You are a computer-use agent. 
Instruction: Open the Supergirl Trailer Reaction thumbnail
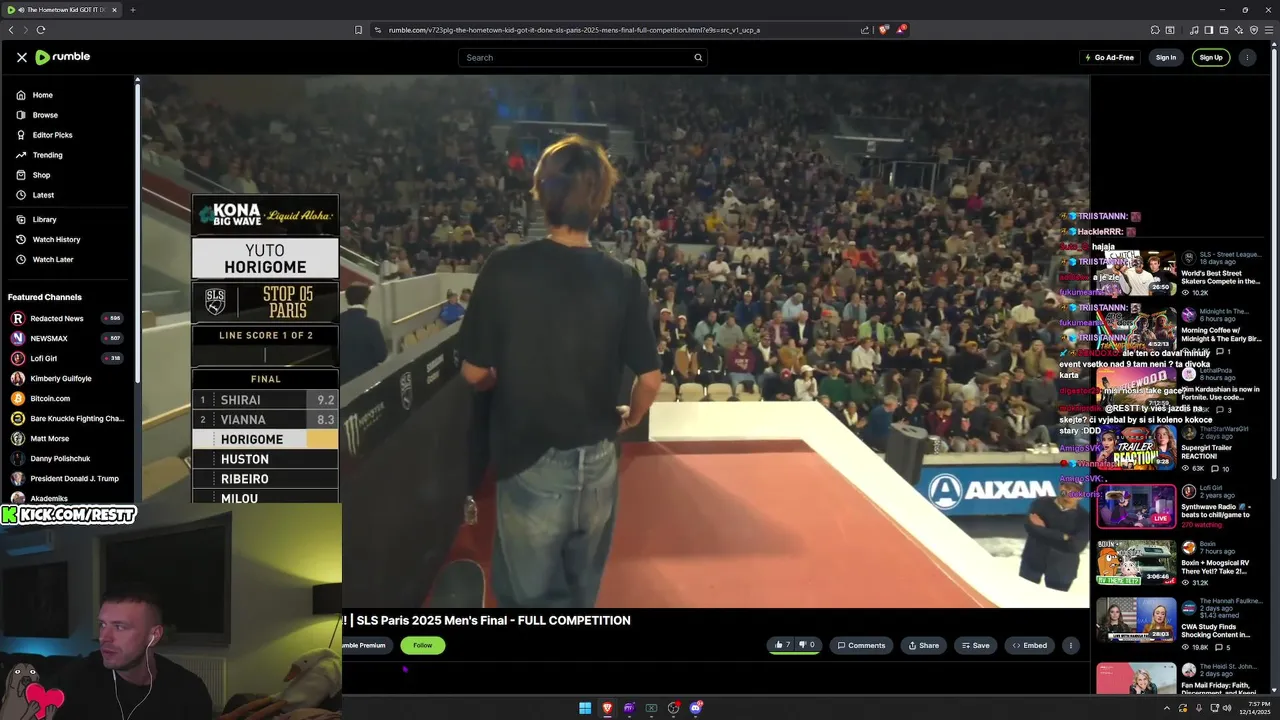coord(1136,448)
